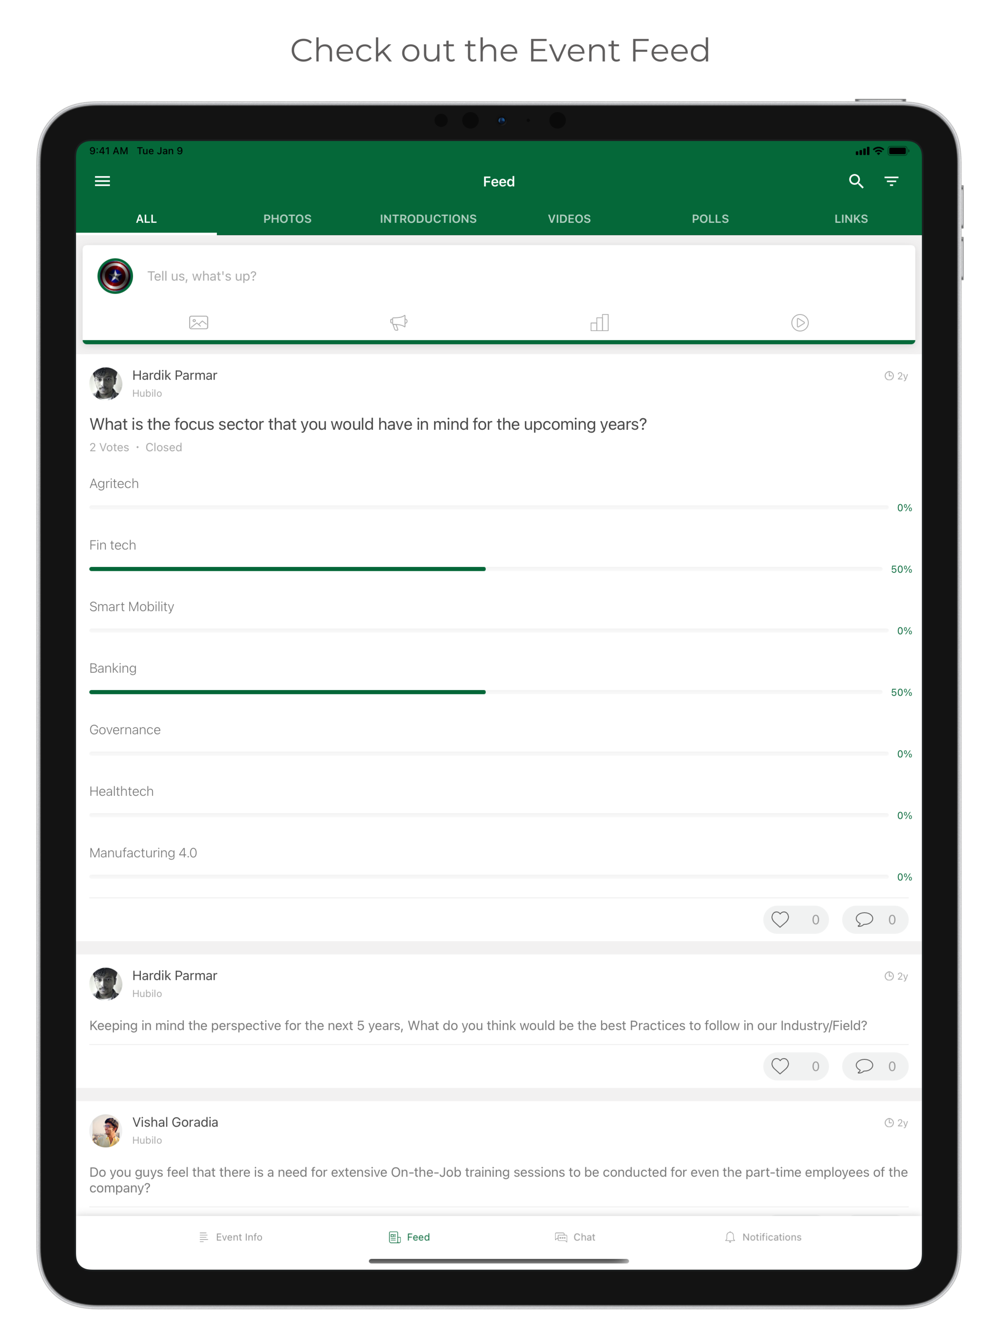1000x1334 pixels.
Task: Comment on the best Practices question post
Action: pyautogui.click(x=875, y=1066)
